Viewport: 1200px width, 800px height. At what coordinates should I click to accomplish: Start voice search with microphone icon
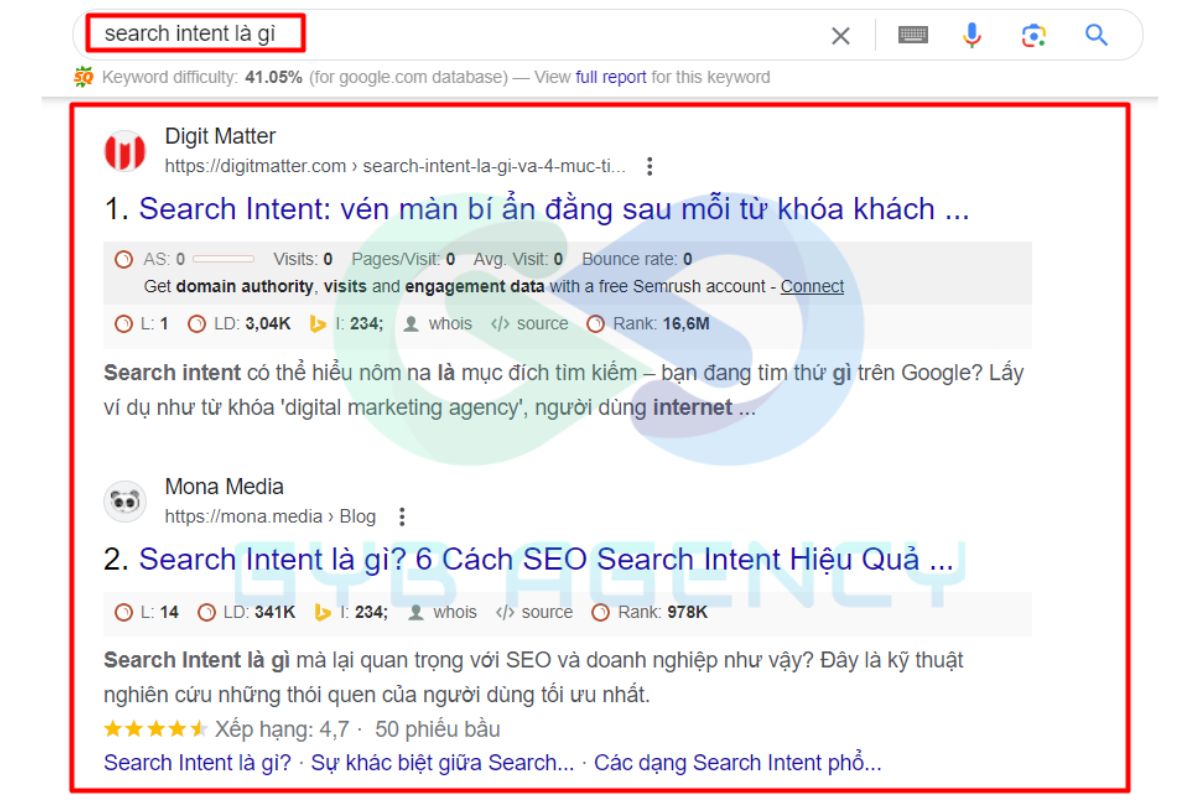[x=972, y=35]
